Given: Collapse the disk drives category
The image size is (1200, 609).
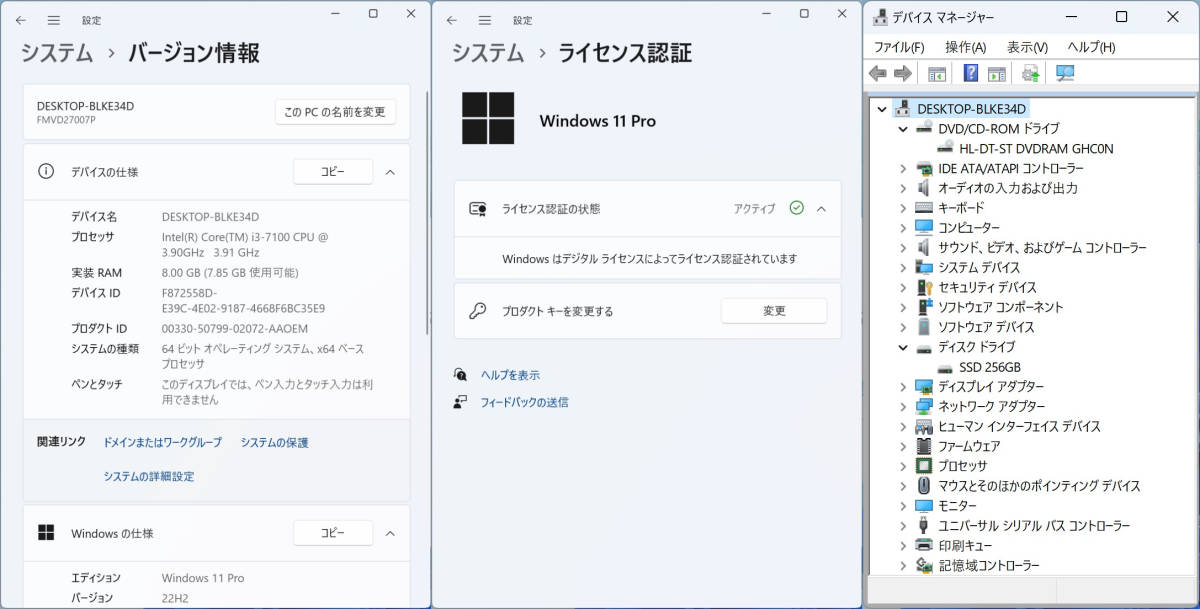Looking at the screenshot, I should (x=902, y=347).
